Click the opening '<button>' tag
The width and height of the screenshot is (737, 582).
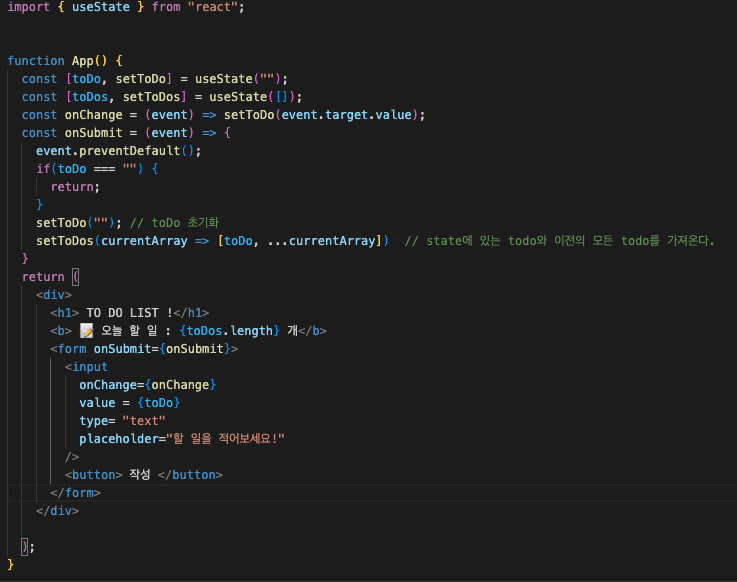94,475
